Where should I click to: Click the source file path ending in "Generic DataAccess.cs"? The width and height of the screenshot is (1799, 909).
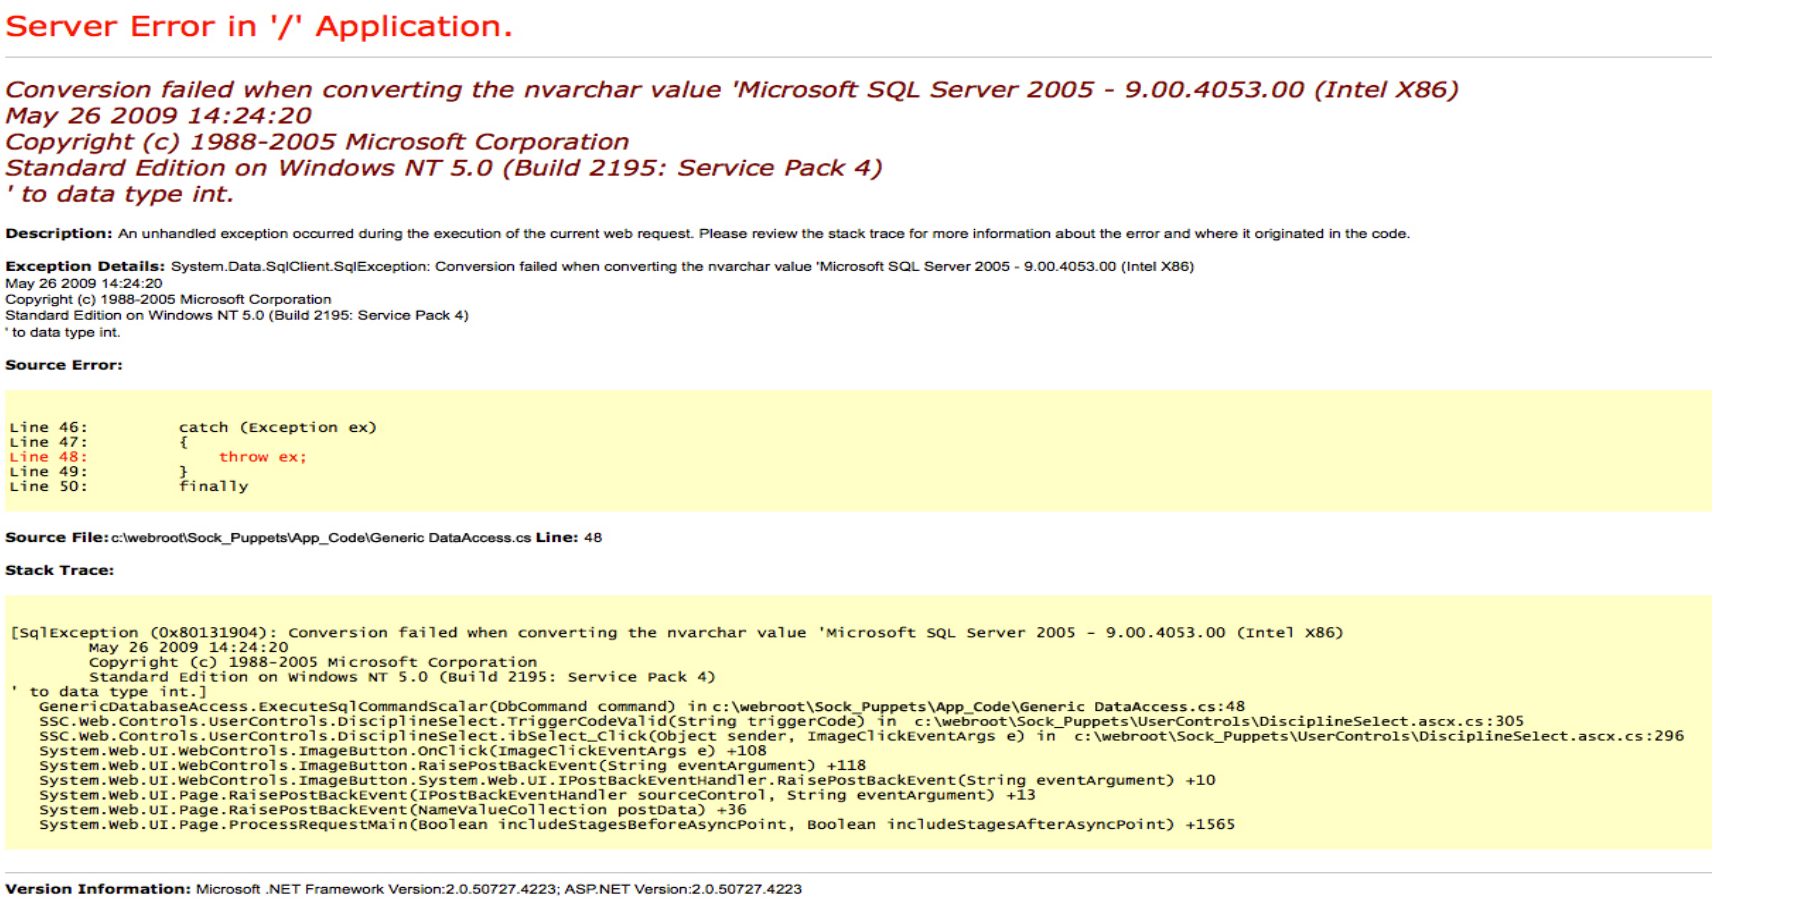pos(320,538)
